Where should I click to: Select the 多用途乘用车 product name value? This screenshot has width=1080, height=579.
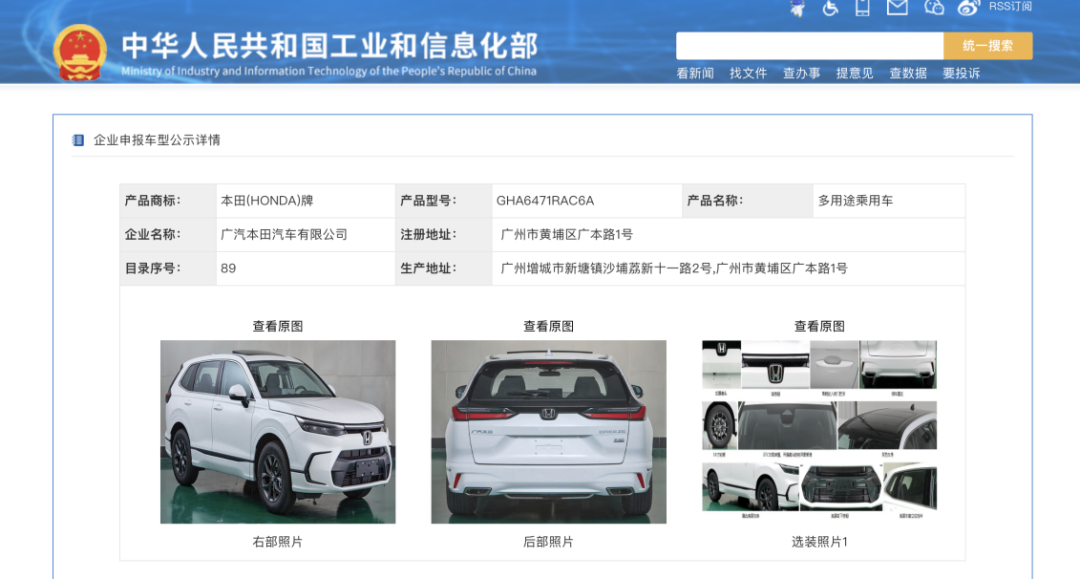[x=855, y=201]
